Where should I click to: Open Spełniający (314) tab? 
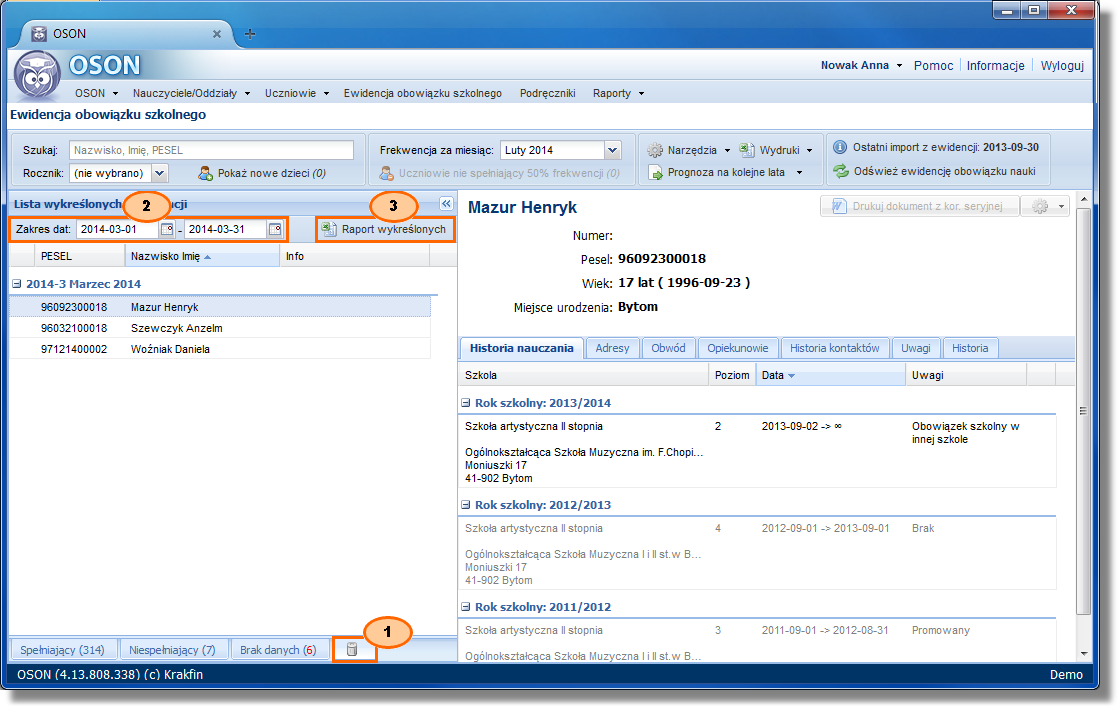point(62,650)
